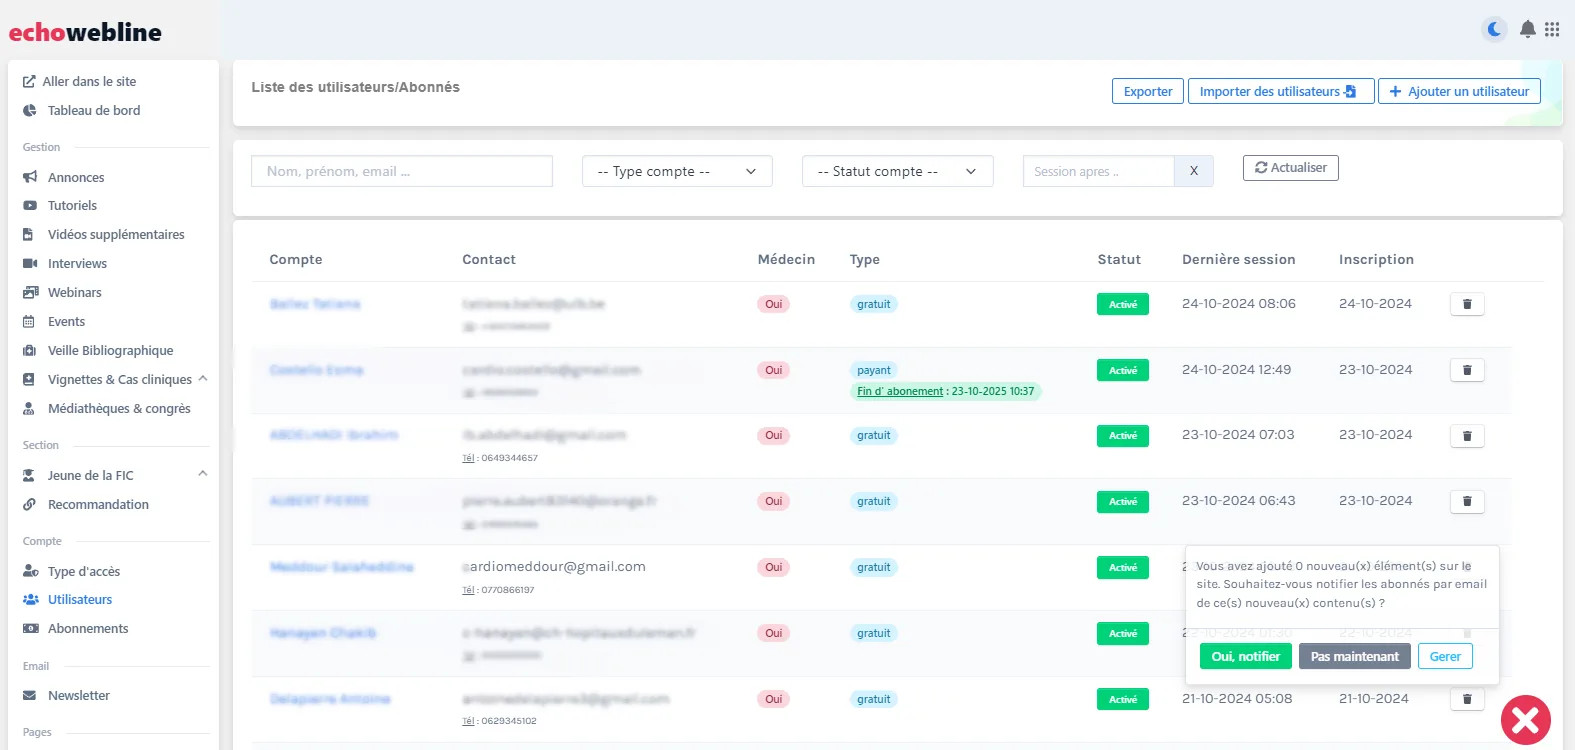Viewport: 1575px width, 750px height.
Task: Click Ajouter un utilisateur button
Action: (1459, 91)
